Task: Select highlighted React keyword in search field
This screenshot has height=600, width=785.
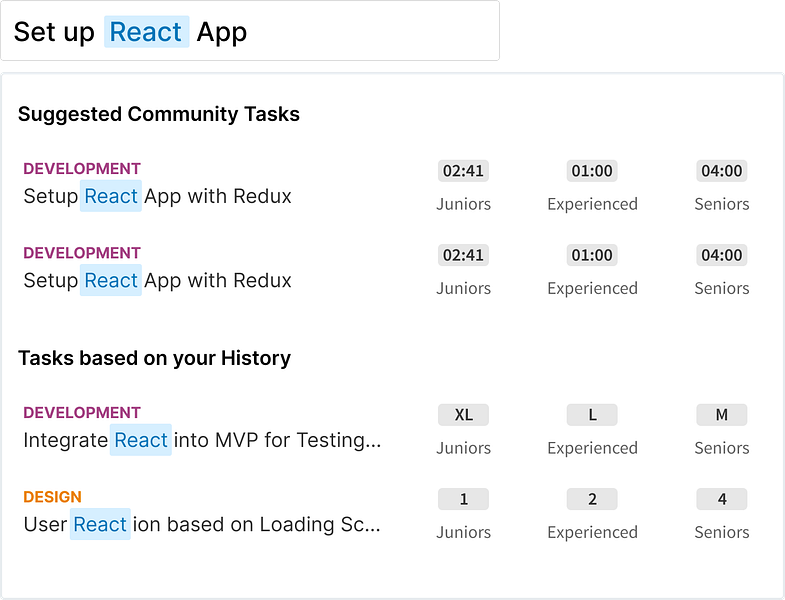Action: (x=146, y=32)
